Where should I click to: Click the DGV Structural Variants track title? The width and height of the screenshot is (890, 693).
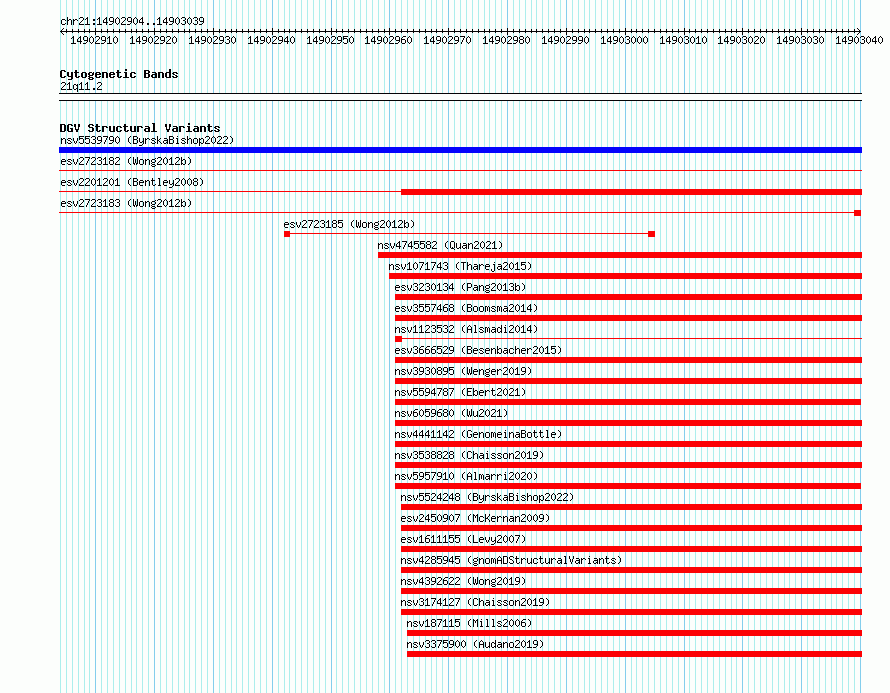click(x=140, y=128)
